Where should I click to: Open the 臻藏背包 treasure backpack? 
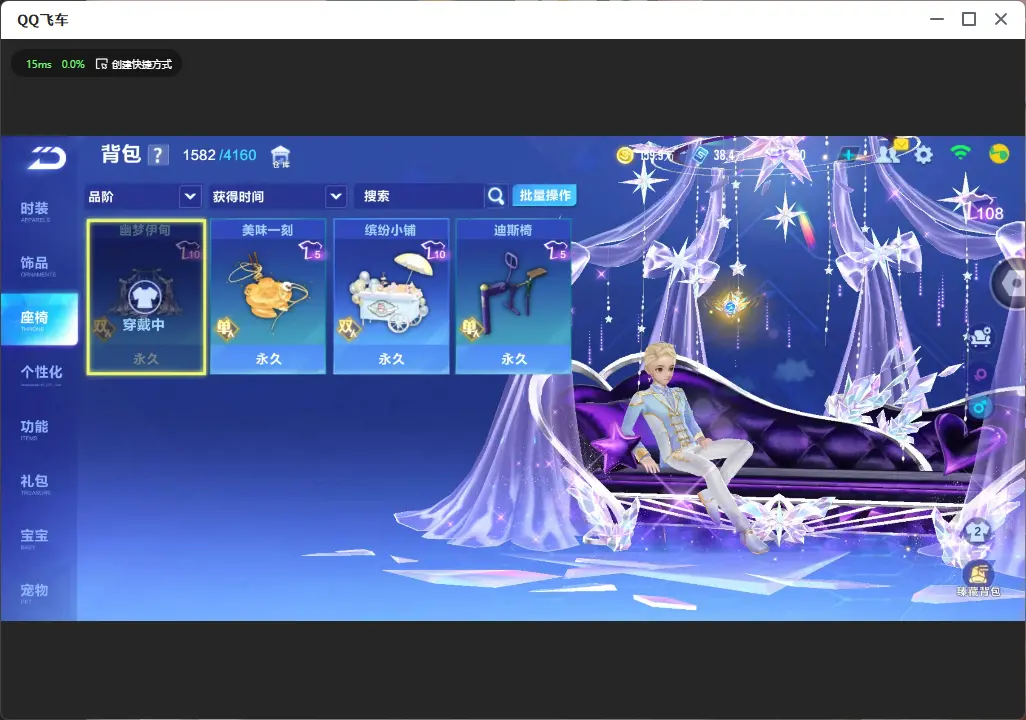[x=978, y=579]
